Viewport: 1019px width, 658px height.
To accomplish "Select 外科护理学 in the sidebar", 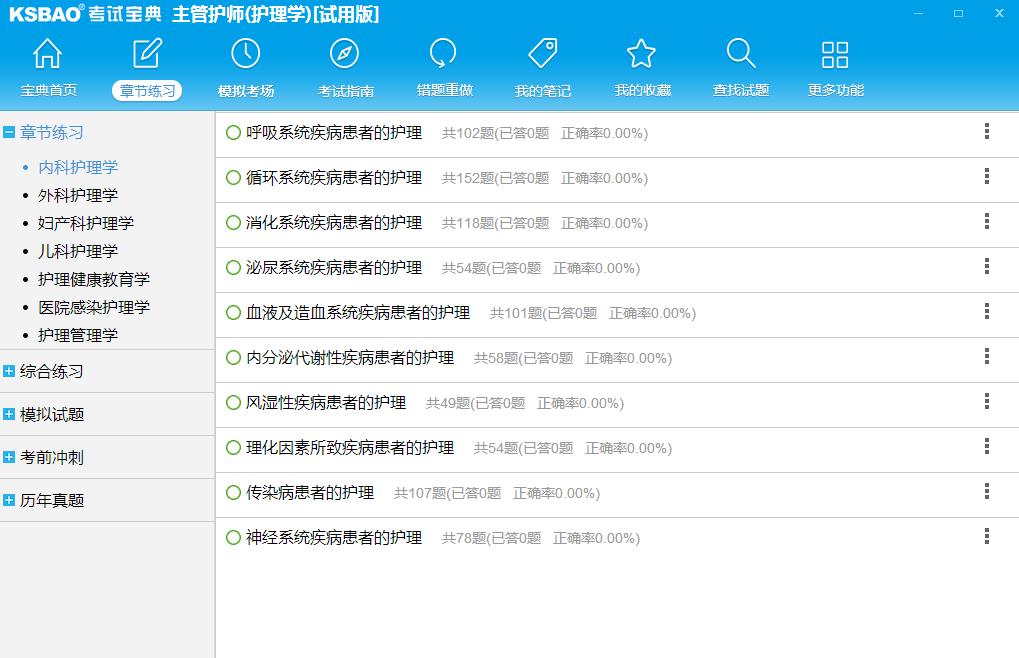I will click(78, 195).
